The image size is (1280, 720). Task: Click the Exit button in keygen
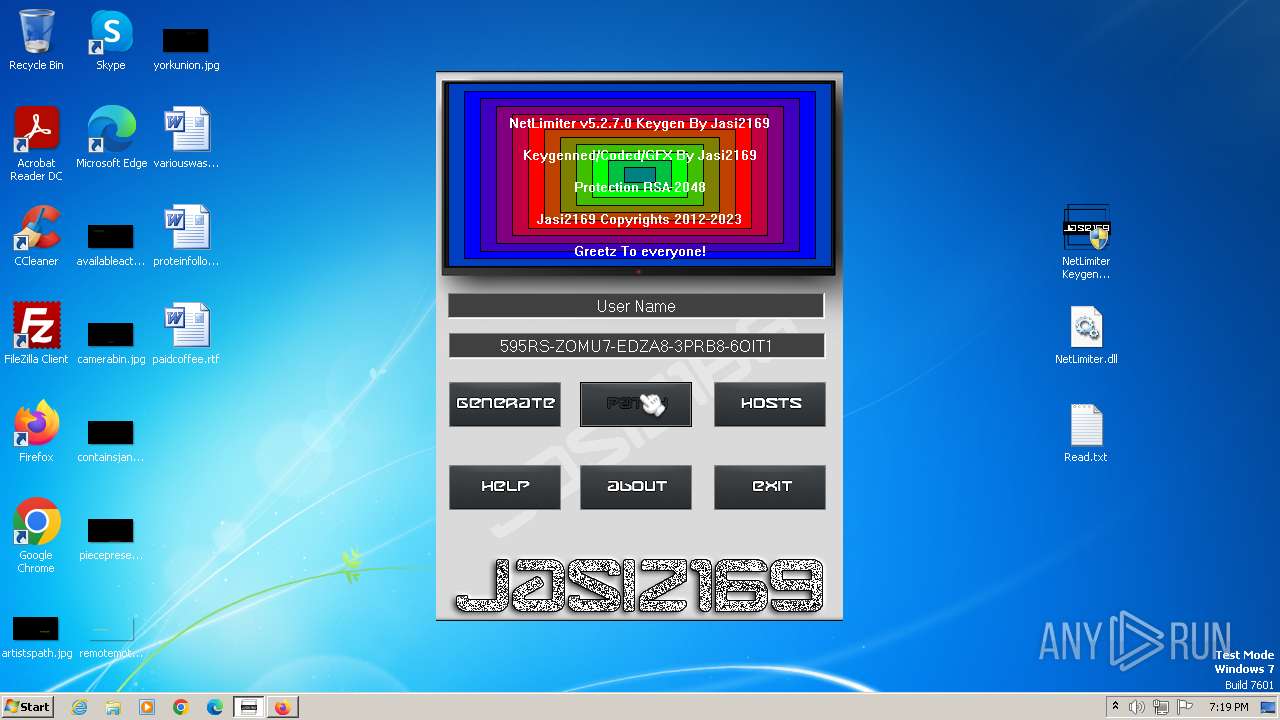click(770, 487)
